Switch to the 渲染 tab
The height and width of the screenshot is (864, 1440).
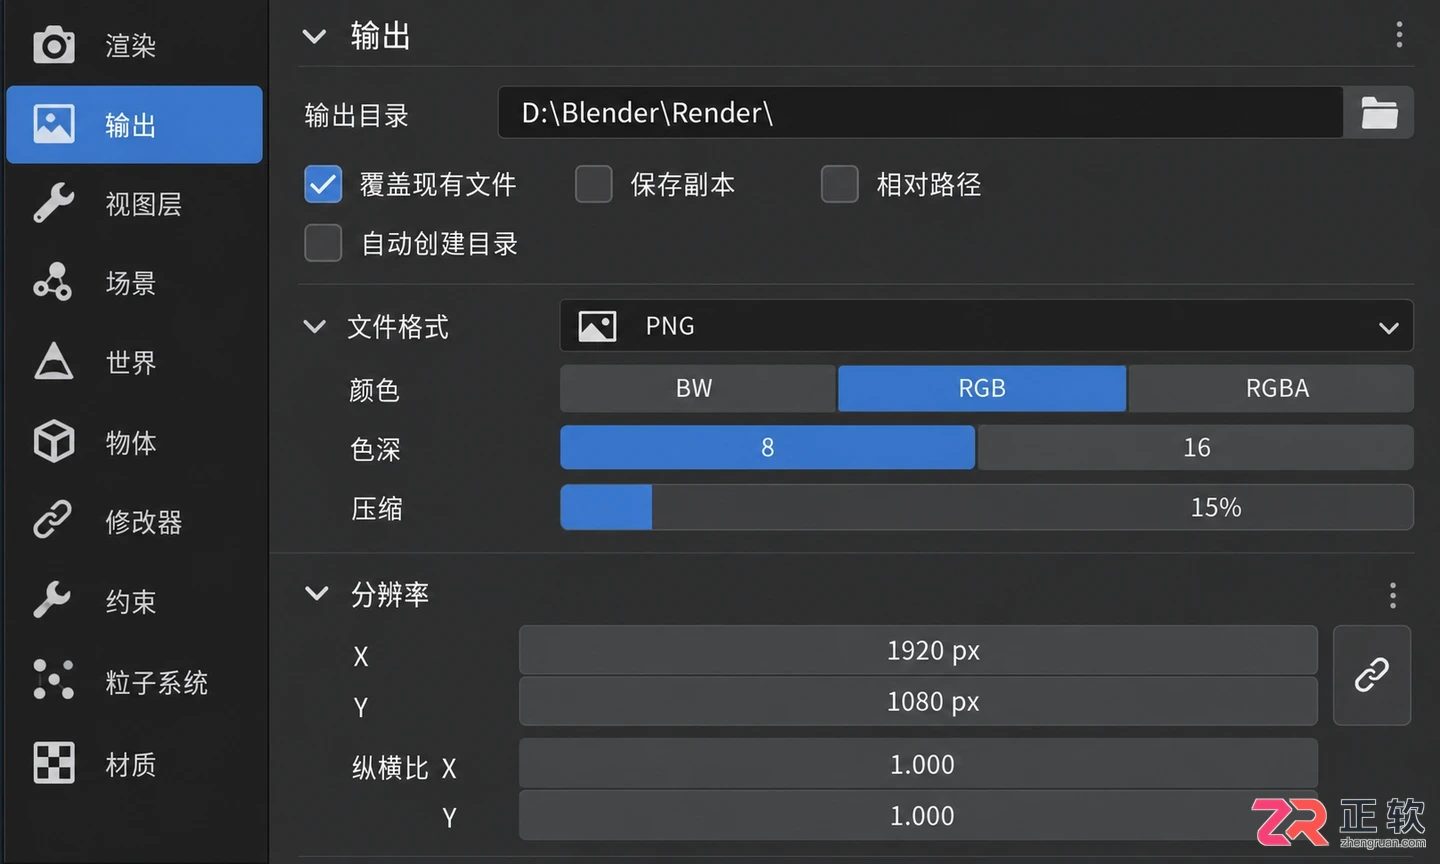click(x=134, y=45)
